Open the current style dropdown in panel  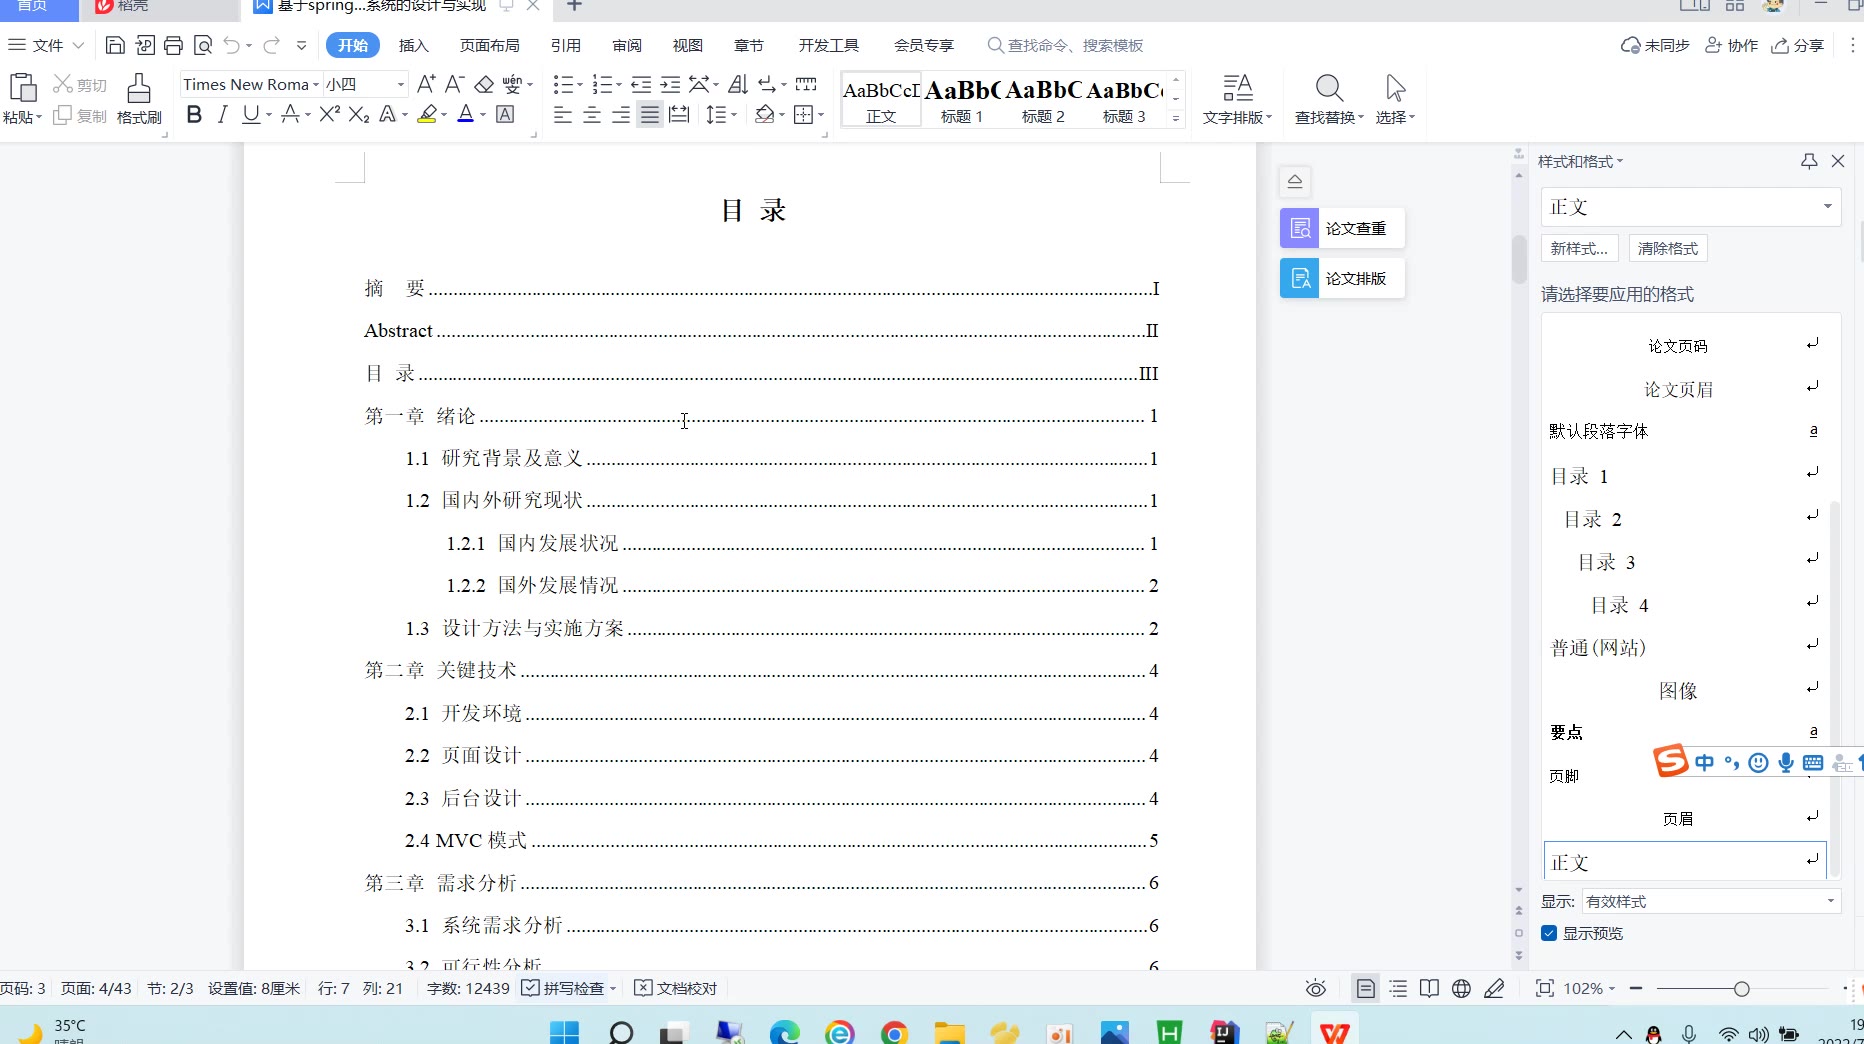[1827, 207]
